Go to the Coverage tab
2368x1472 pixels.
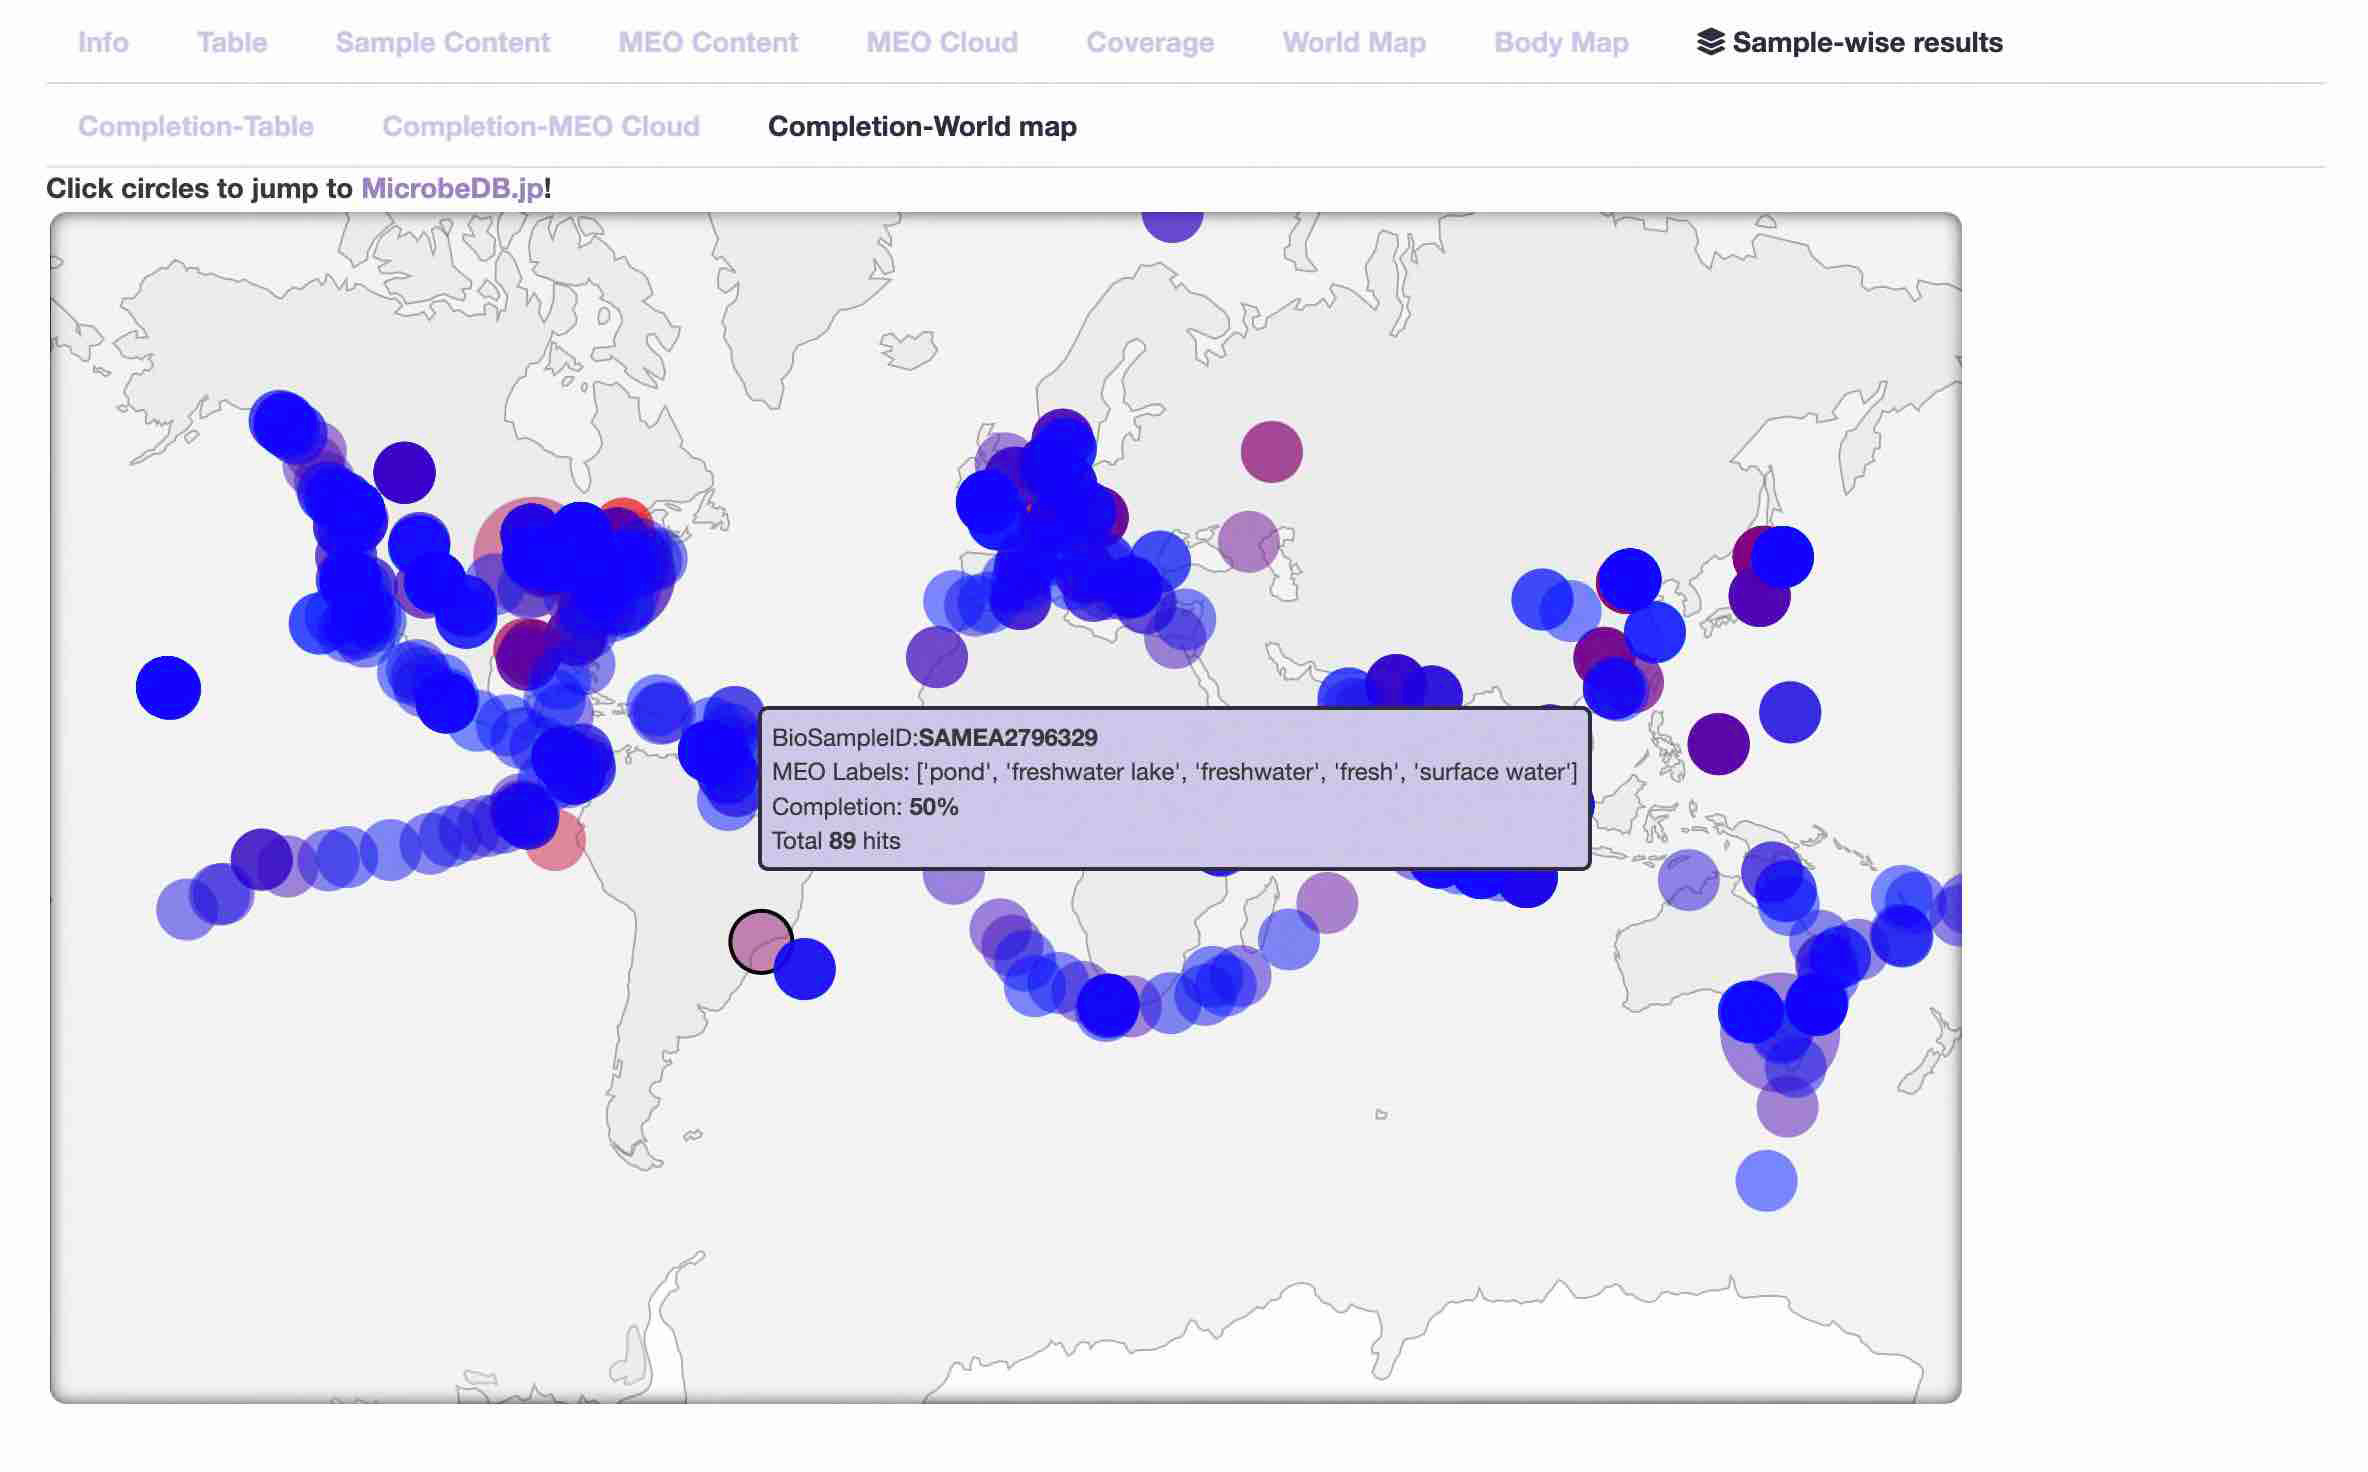coord(1150,42)
